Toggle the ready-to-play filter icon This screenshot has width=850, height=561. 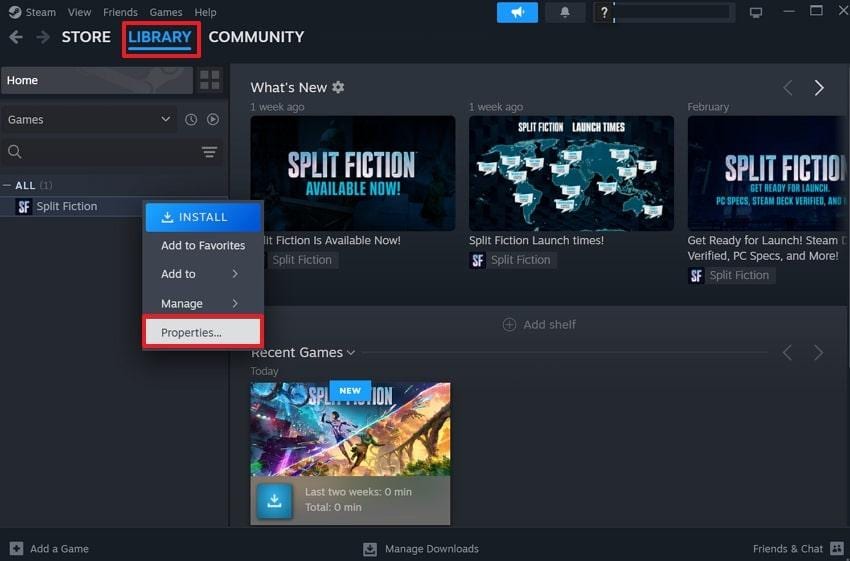tap(213, 119)
